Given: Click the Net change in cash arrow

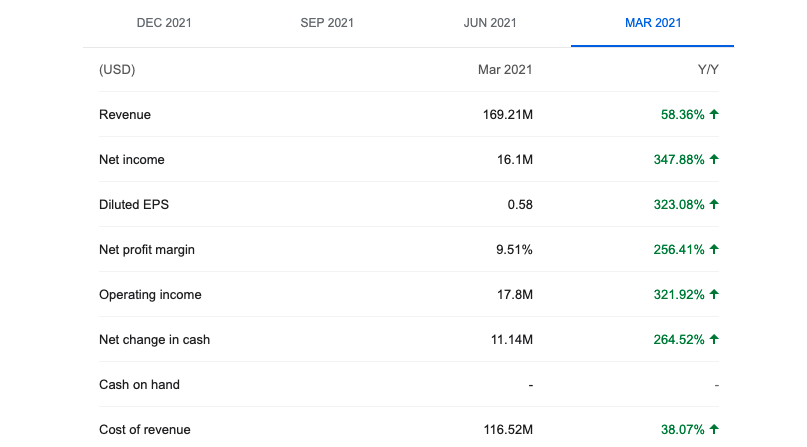Looking at the screenshot, I should pos(714,339).
